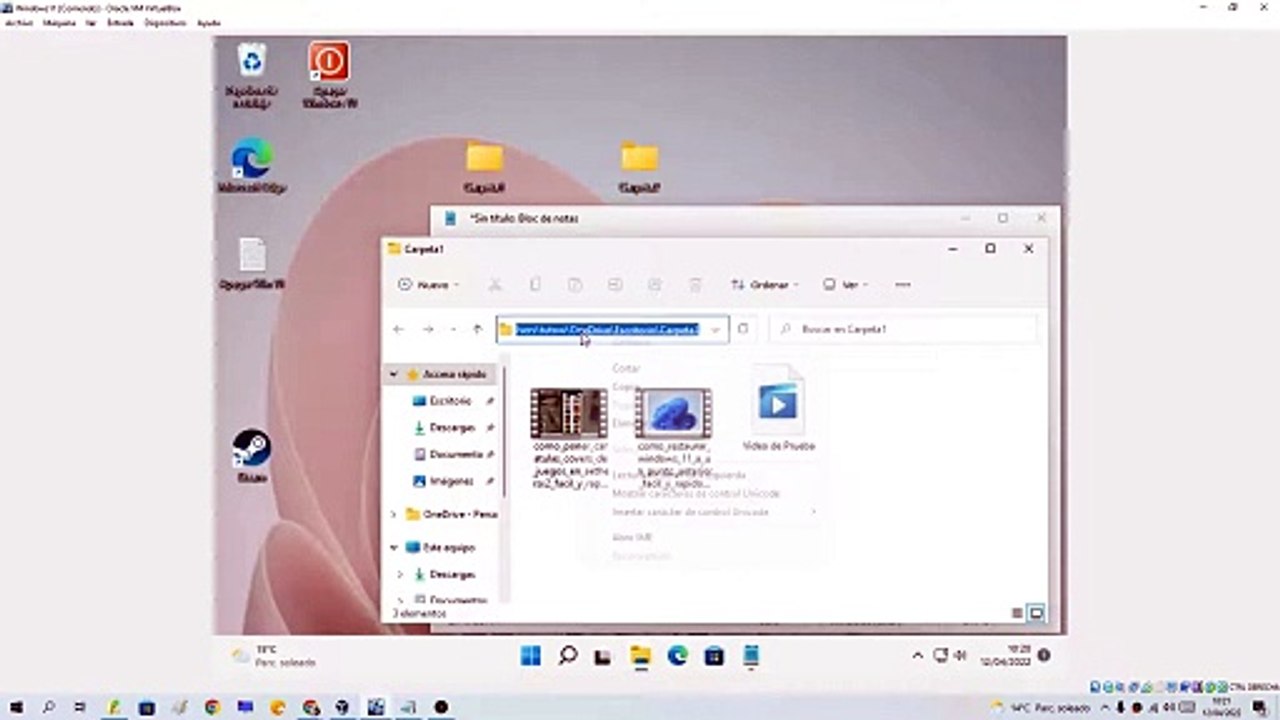
Task: Click the Delete trash icon in Explorer toolbar
Action: pyautogui.click(x=695, y=285)
